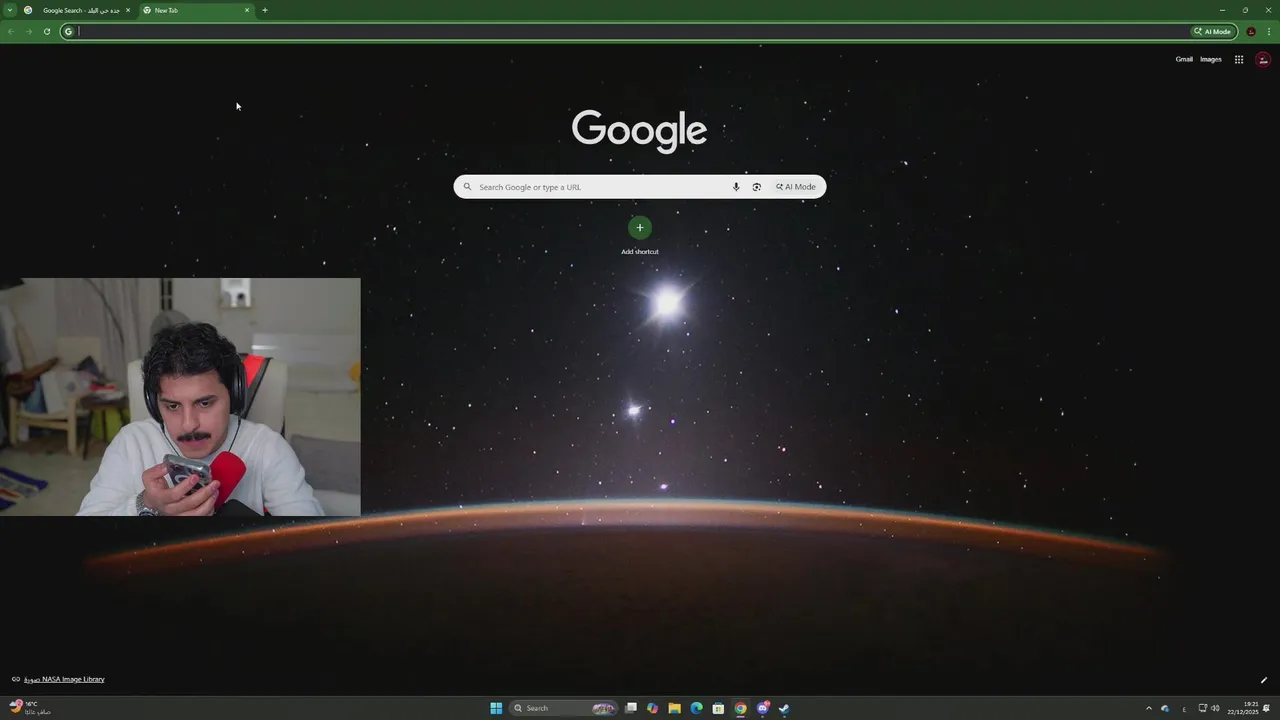Open File Explorer from taskbar
This screenshot has width=1280, height=720.
coord(675,708)
